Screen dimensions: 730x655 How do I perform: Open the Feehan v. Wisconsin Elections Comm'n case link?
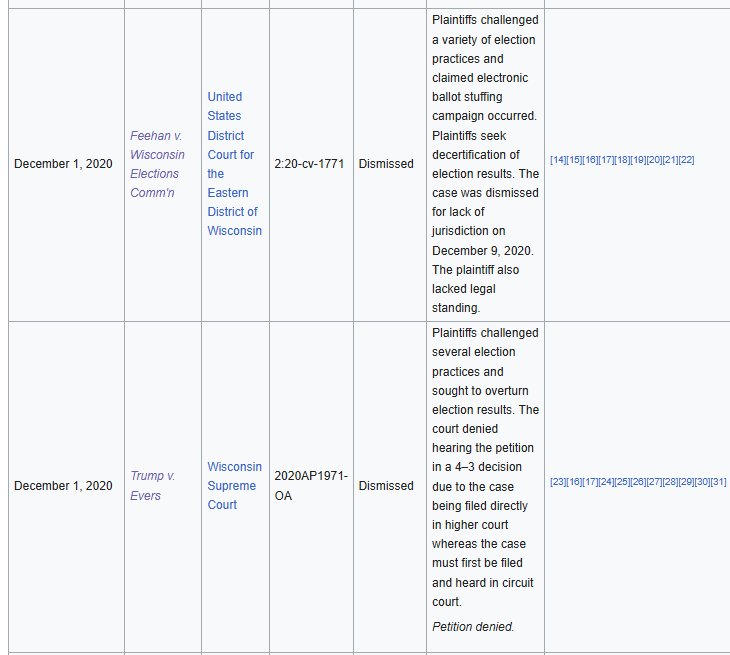(x=157, y=164)
